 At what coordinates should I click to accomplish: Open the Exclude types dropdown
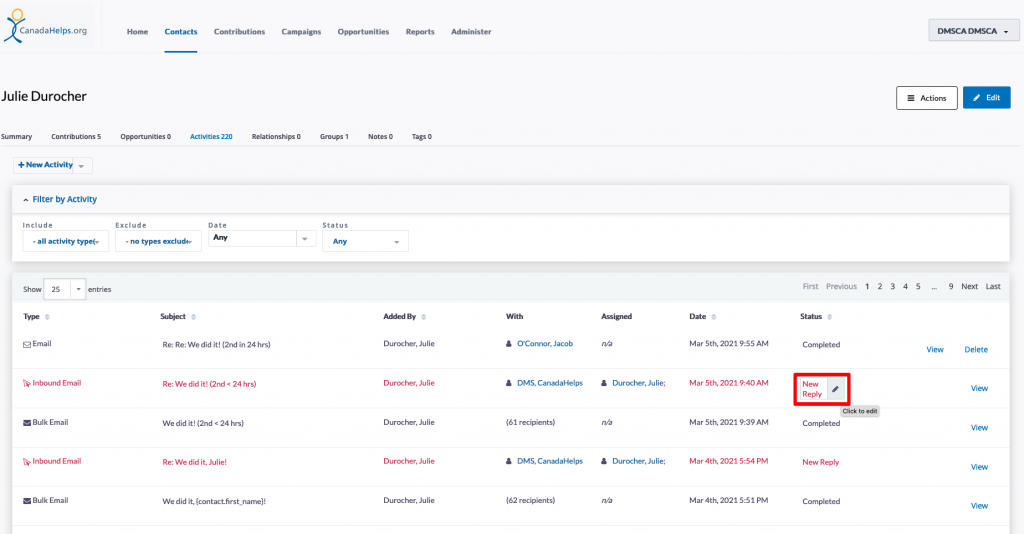point(158,241)
